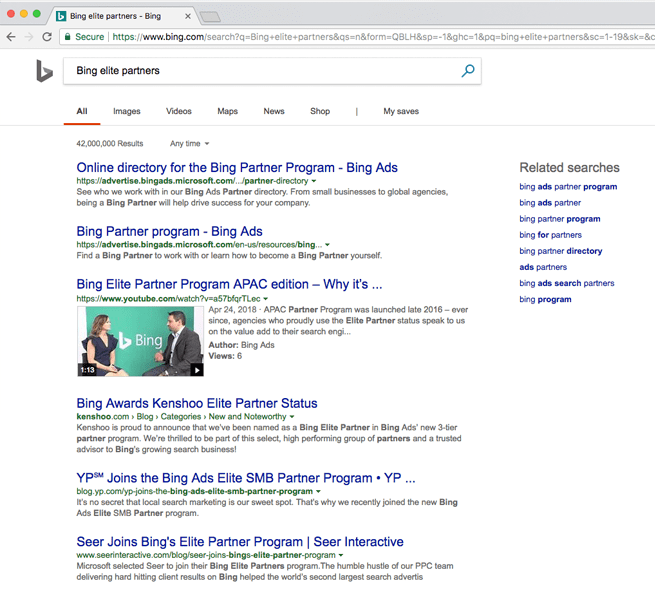Image resolution: width=655 pixels, height=590 pixels.
Task: Click related search bing ads partner program
Action: coord(568,187)
